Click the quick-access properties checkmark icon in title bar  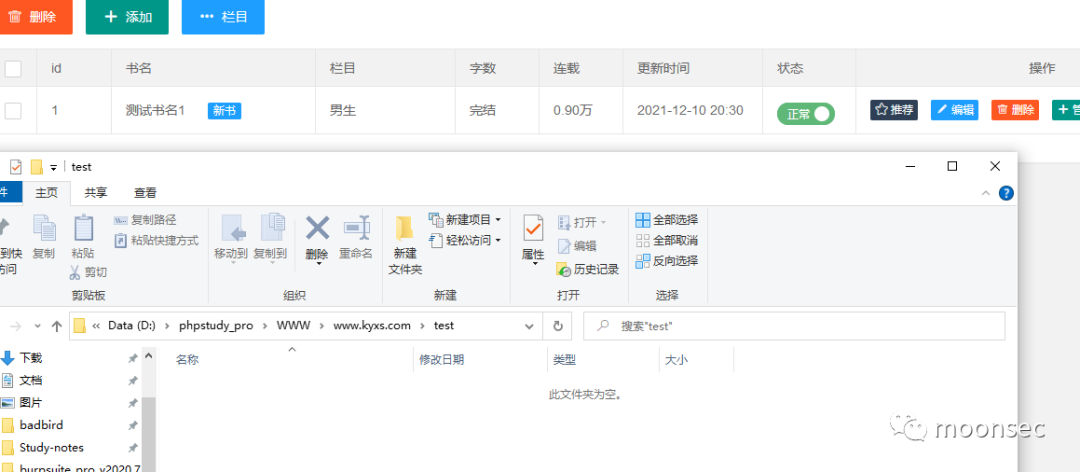[x=16, y=167]
